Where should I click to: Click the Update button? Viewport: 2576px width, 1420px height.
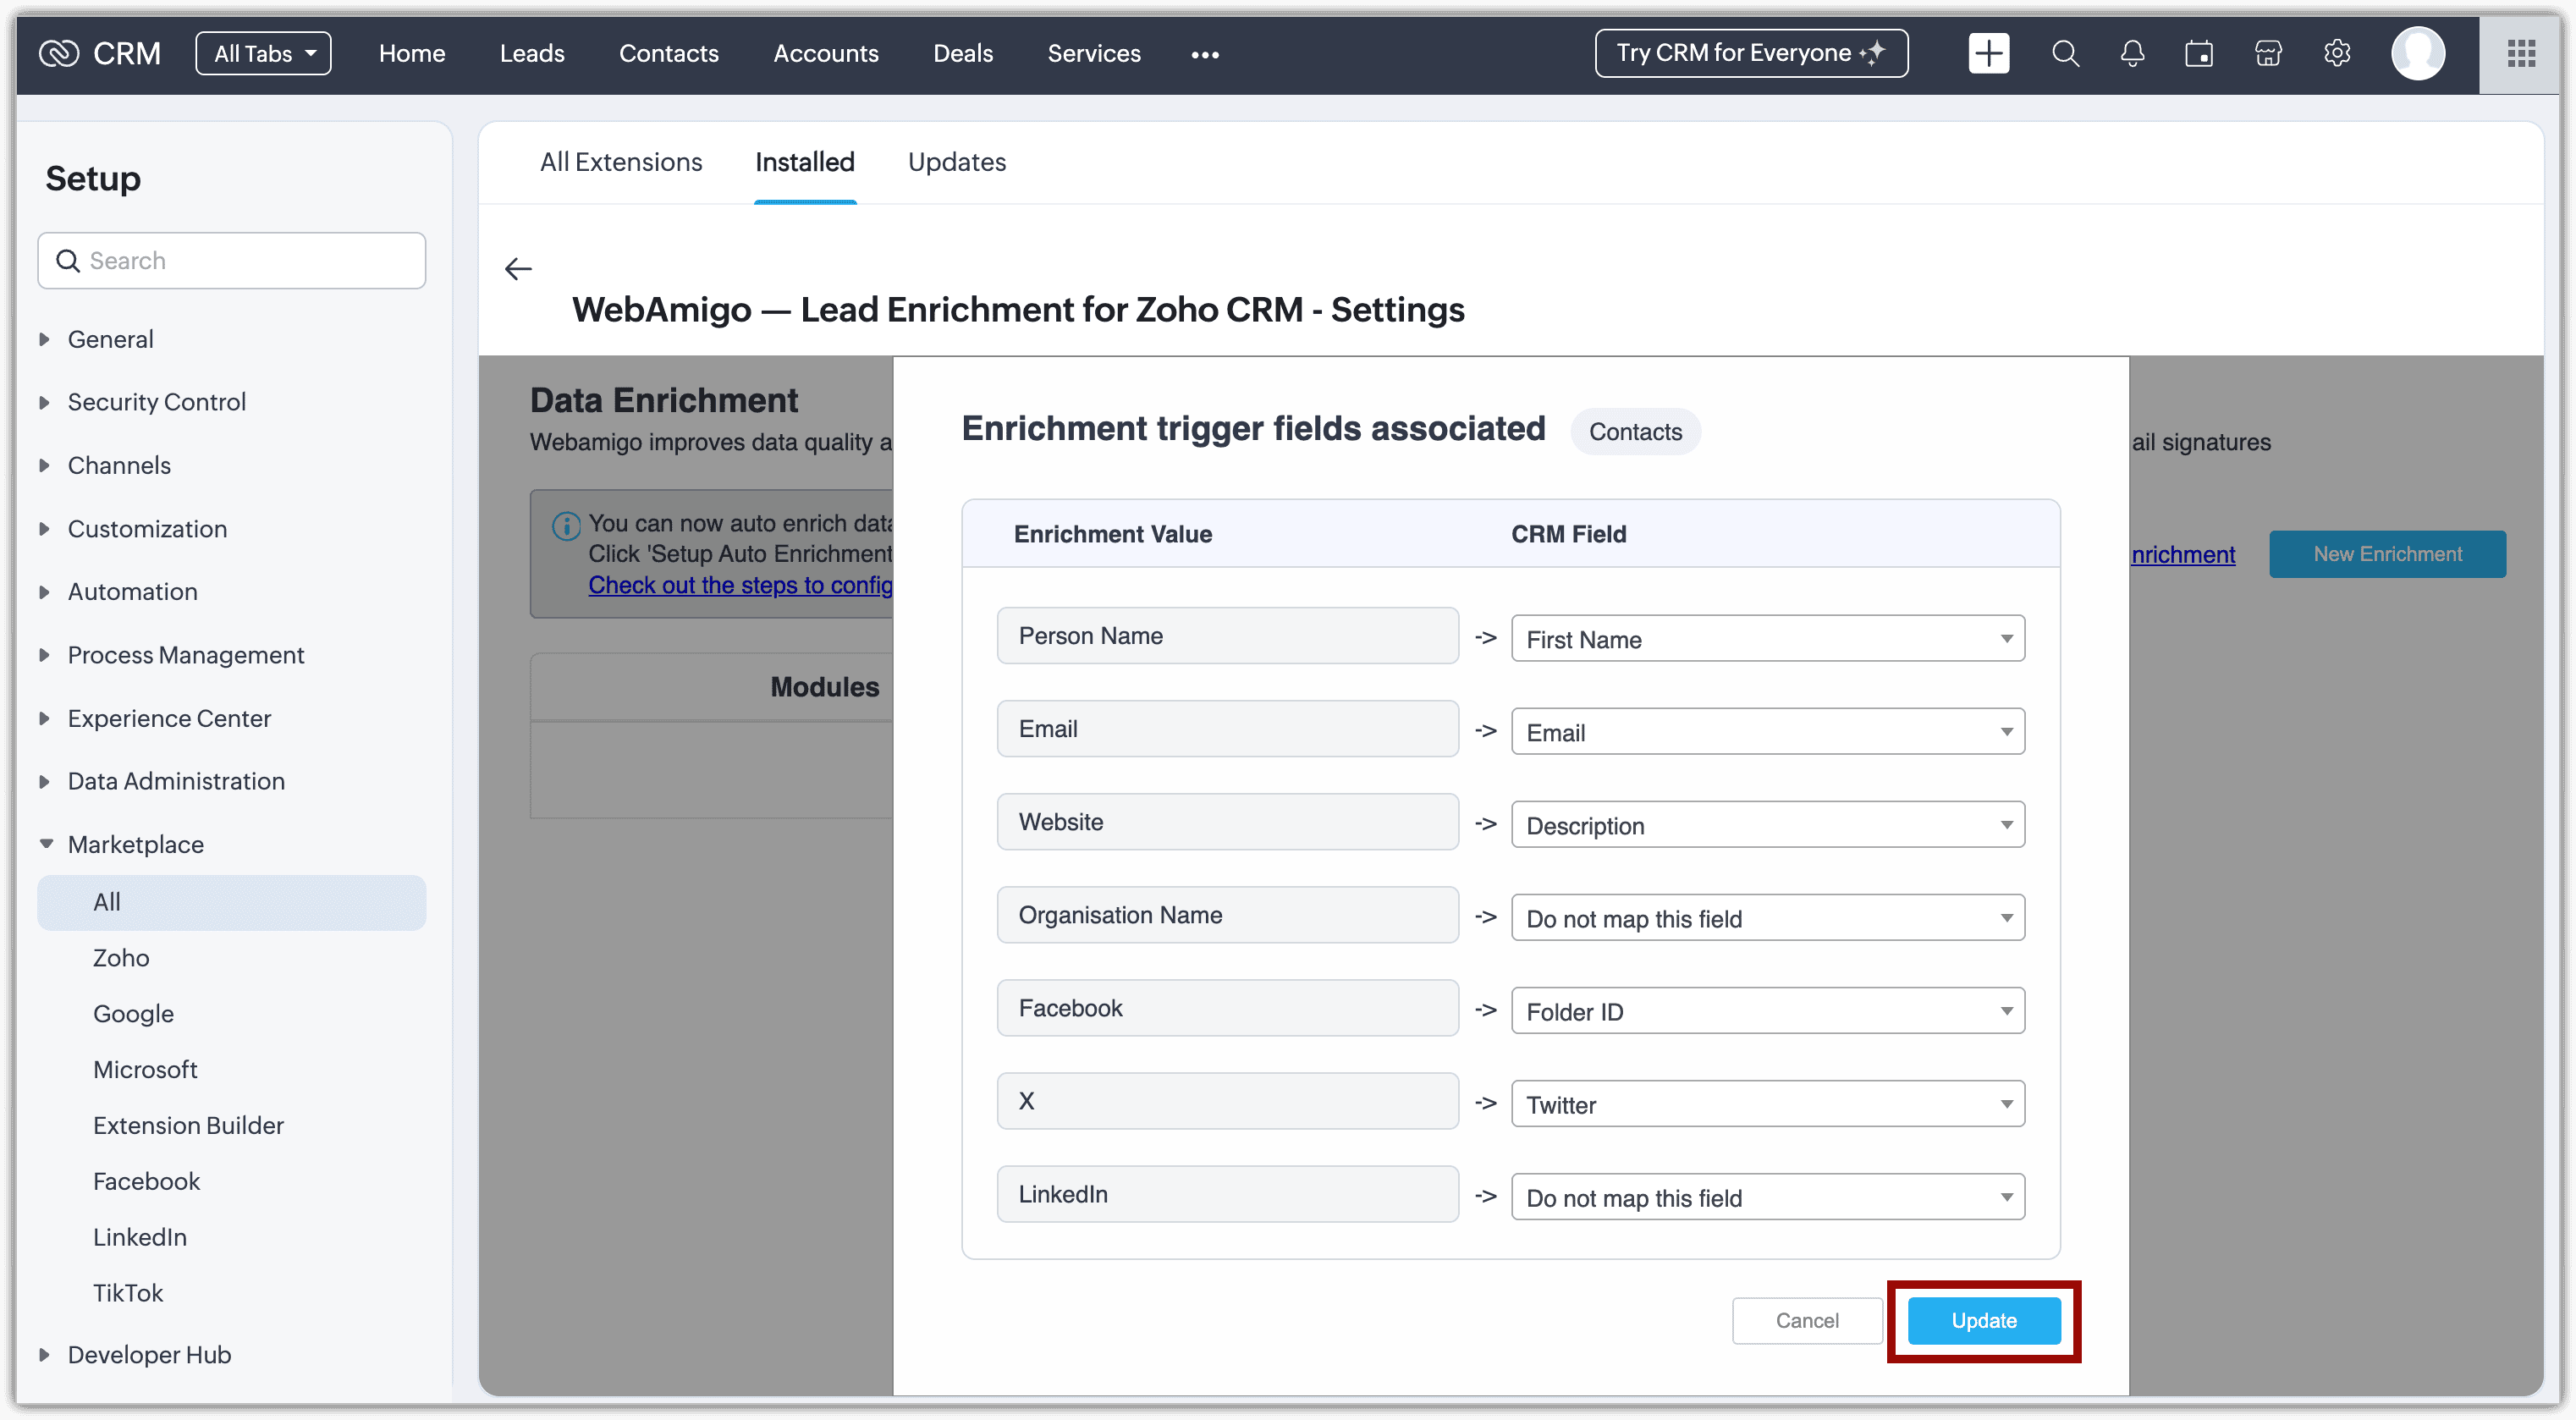[x=1984, y=1320]
